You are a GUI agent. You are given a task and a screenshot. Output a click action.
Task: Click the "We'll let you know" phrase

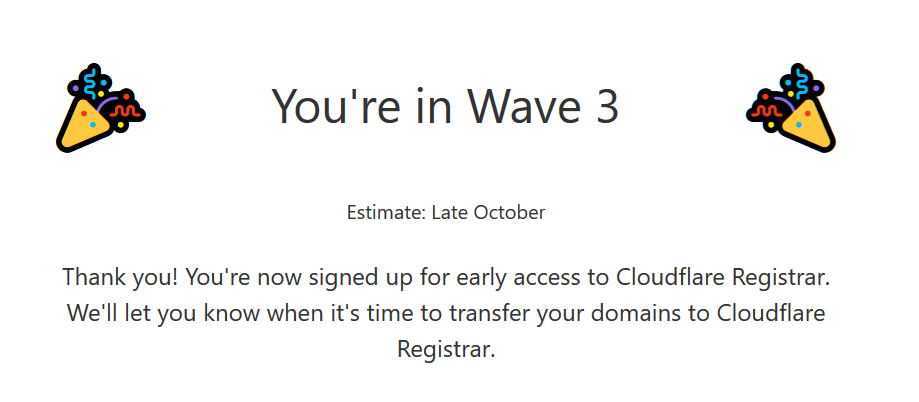(x=165, y=314)
